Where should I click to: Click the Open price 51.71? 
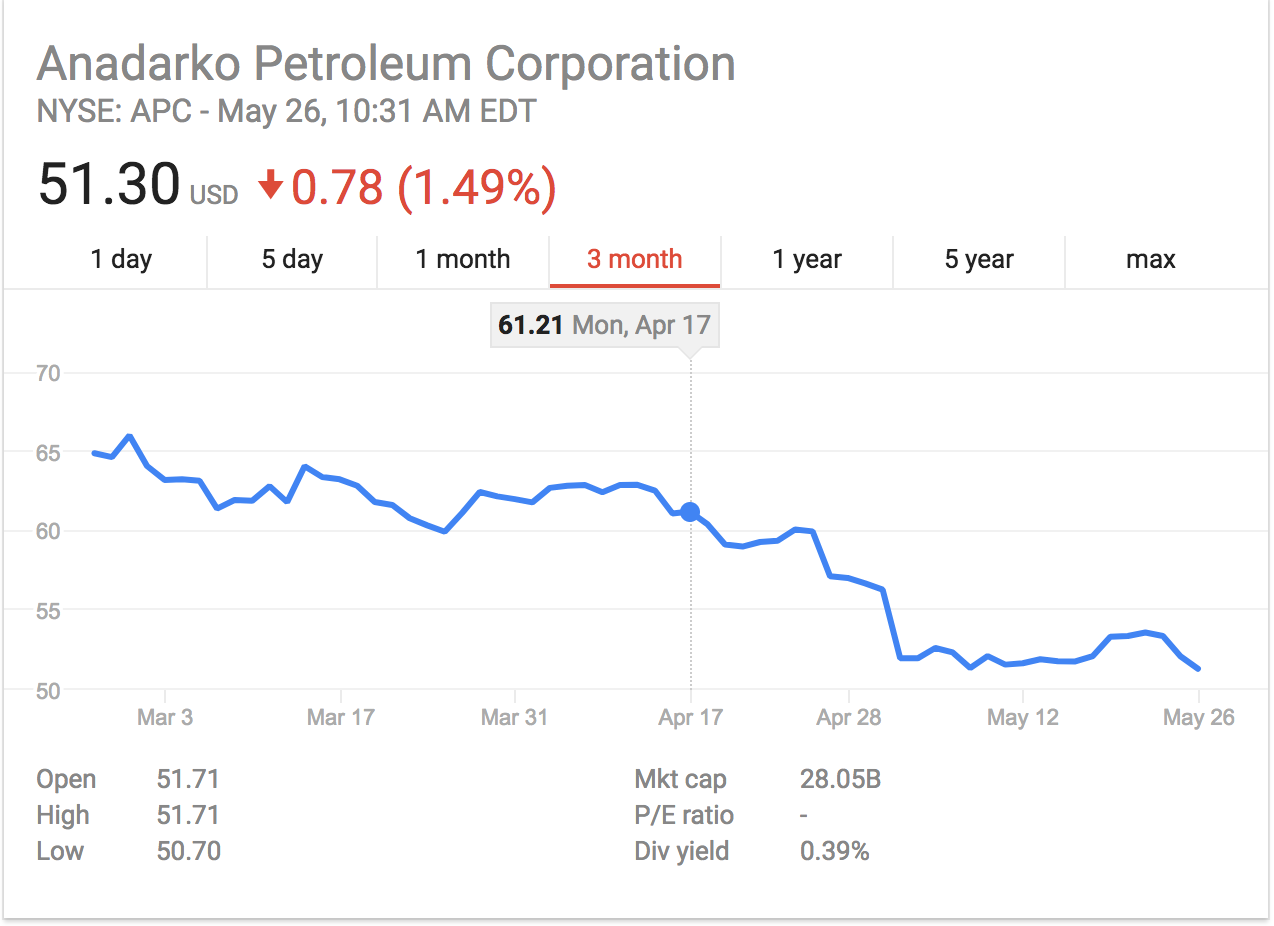point(188,780)
